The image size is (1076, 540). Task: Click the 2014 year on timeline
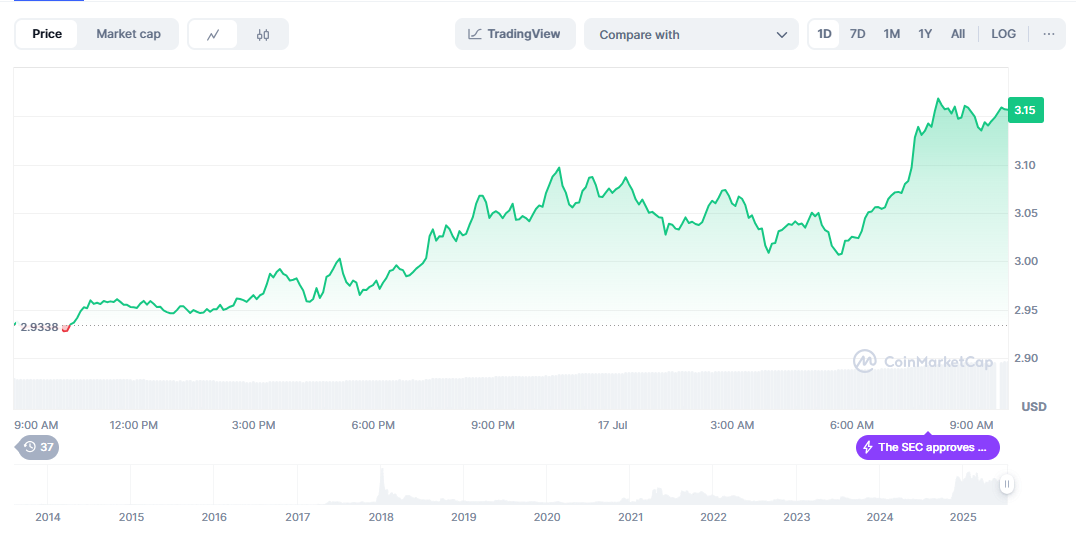tap(47, 517)
